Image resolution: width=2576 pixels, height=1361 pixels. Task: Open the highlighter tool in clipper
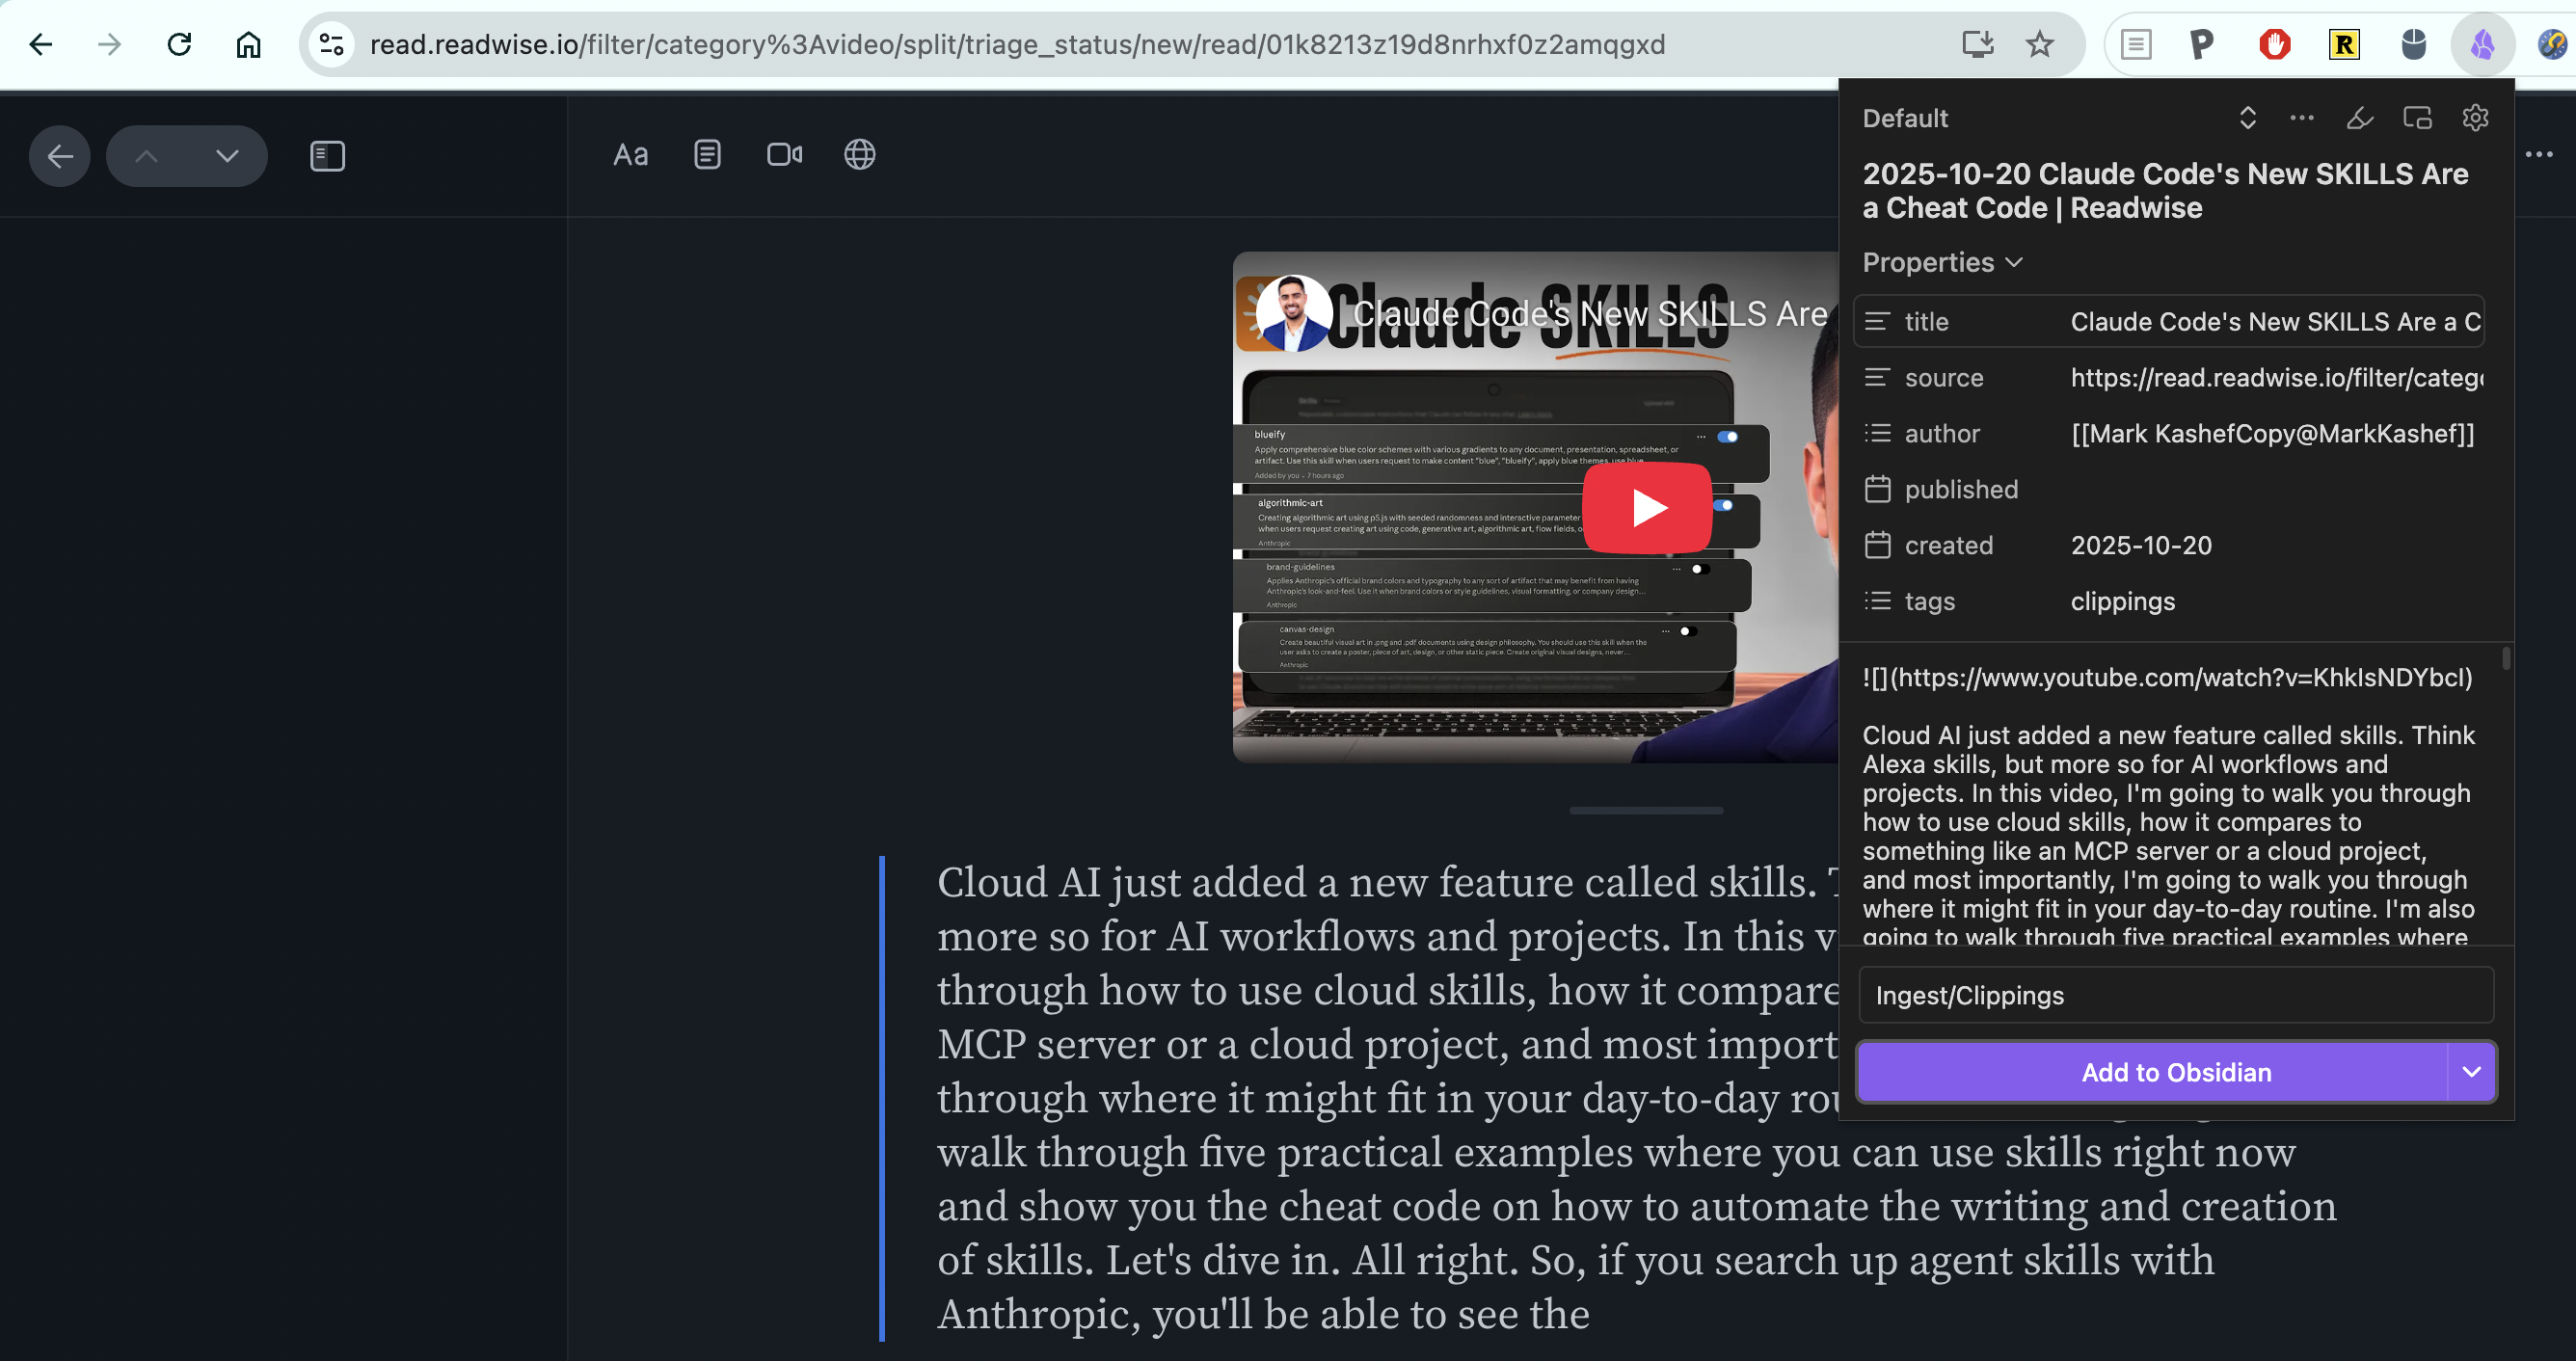(x=2359, y=118)
